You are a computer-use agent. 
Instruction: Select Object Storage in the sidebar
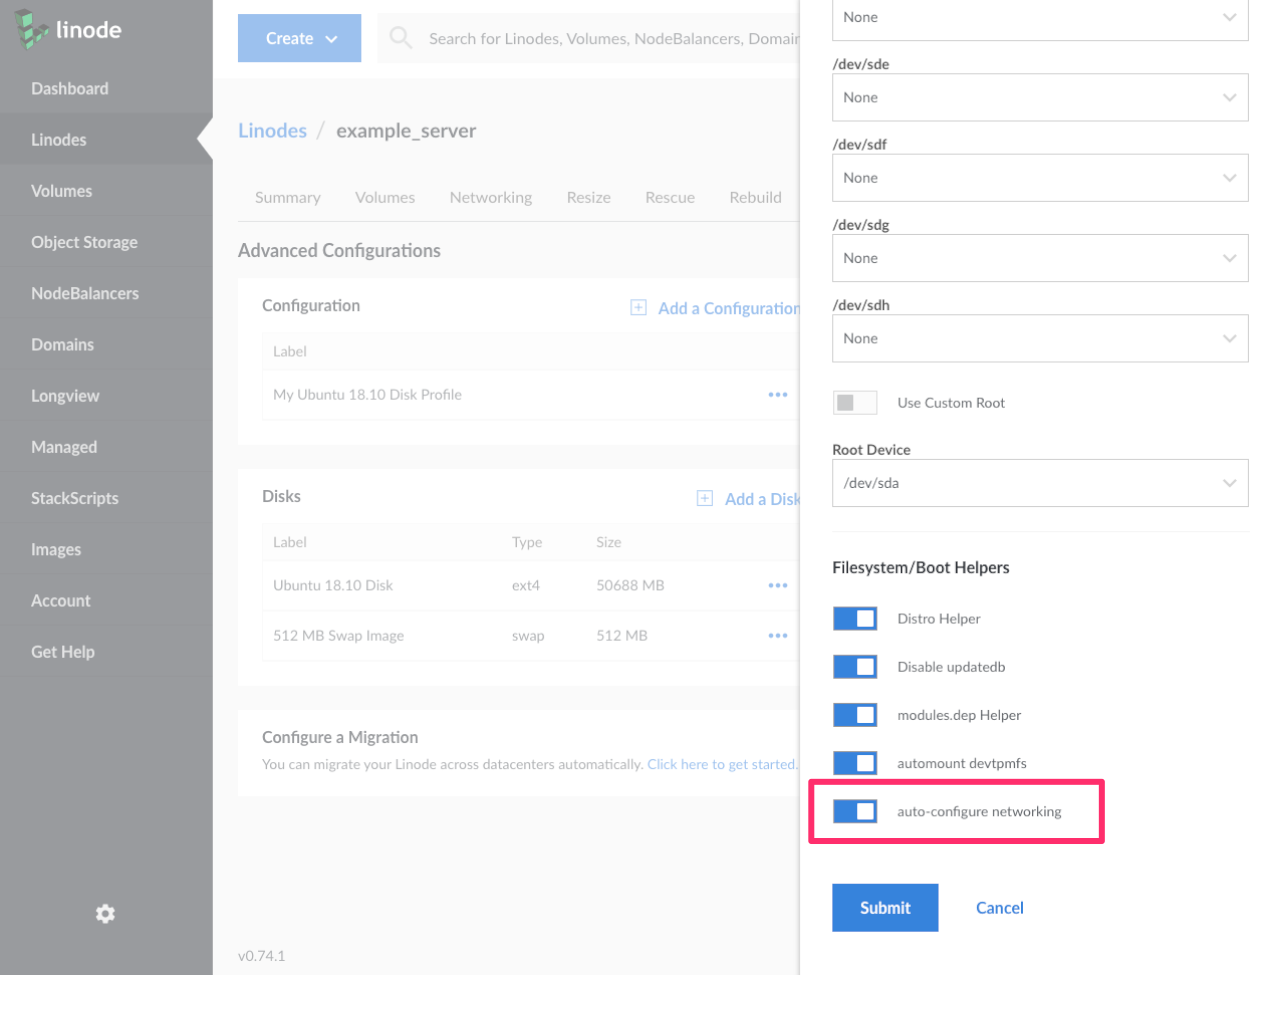coord(84,242)
